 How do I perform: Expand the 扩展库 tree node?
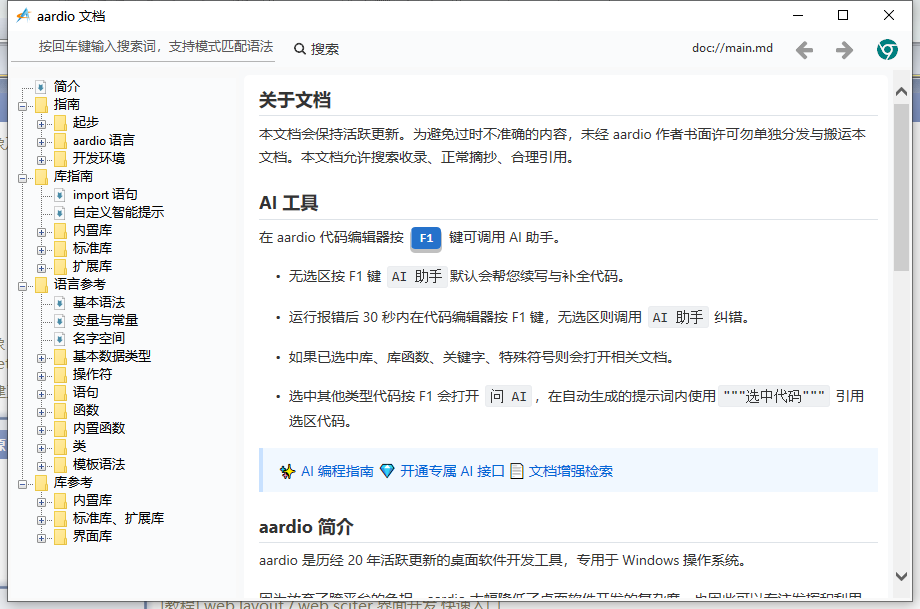[41, 268]
